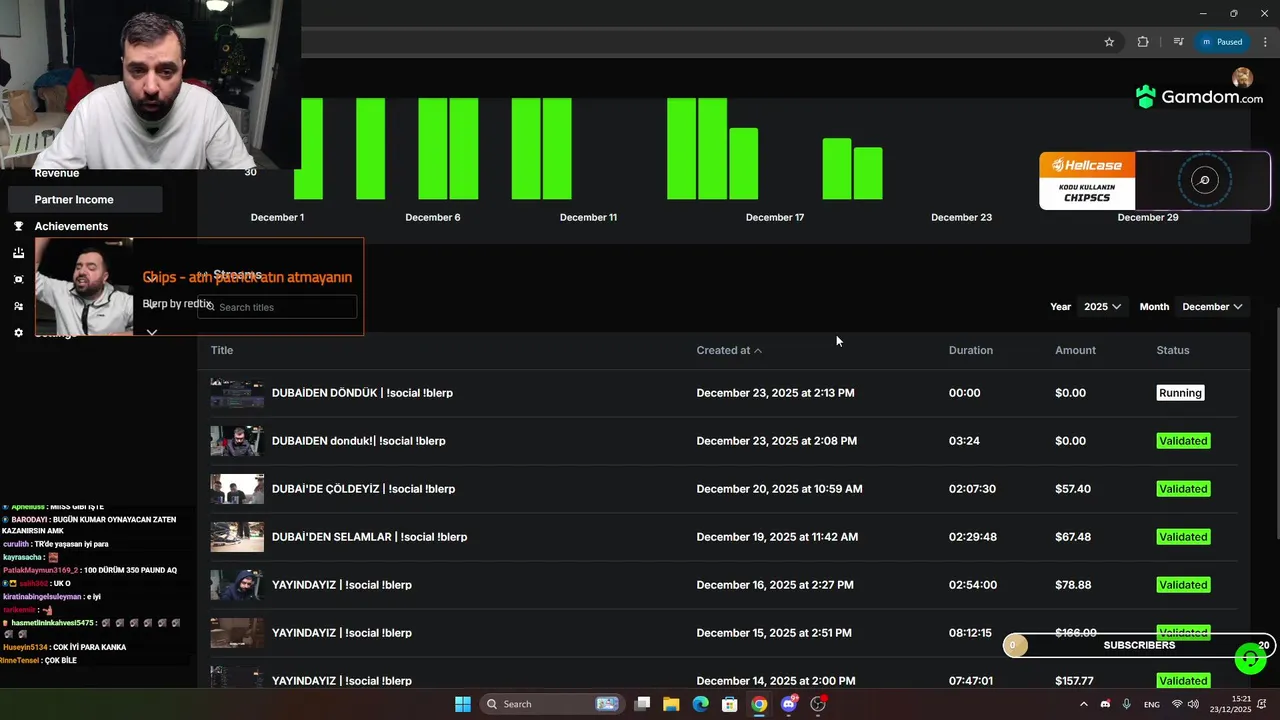
Task: Open the Month December dropdown
Action: (1212, 307)
